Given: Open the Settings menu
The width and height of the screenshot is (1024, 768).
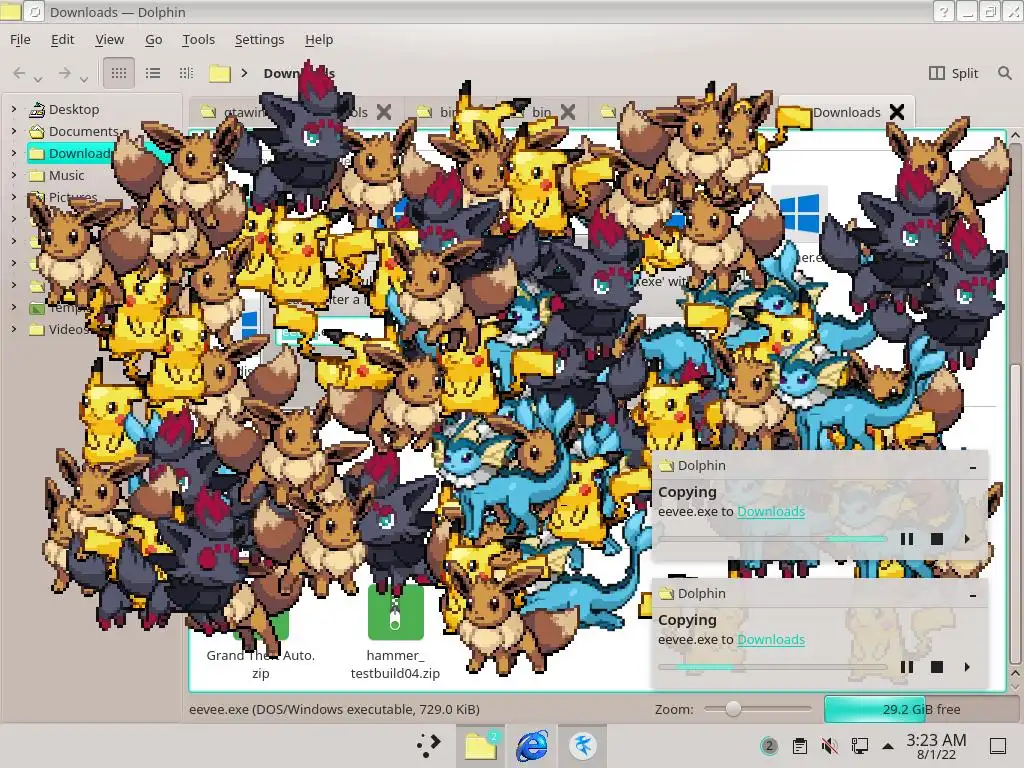Looking at the screenshot, I should click(x=259, y=39).
